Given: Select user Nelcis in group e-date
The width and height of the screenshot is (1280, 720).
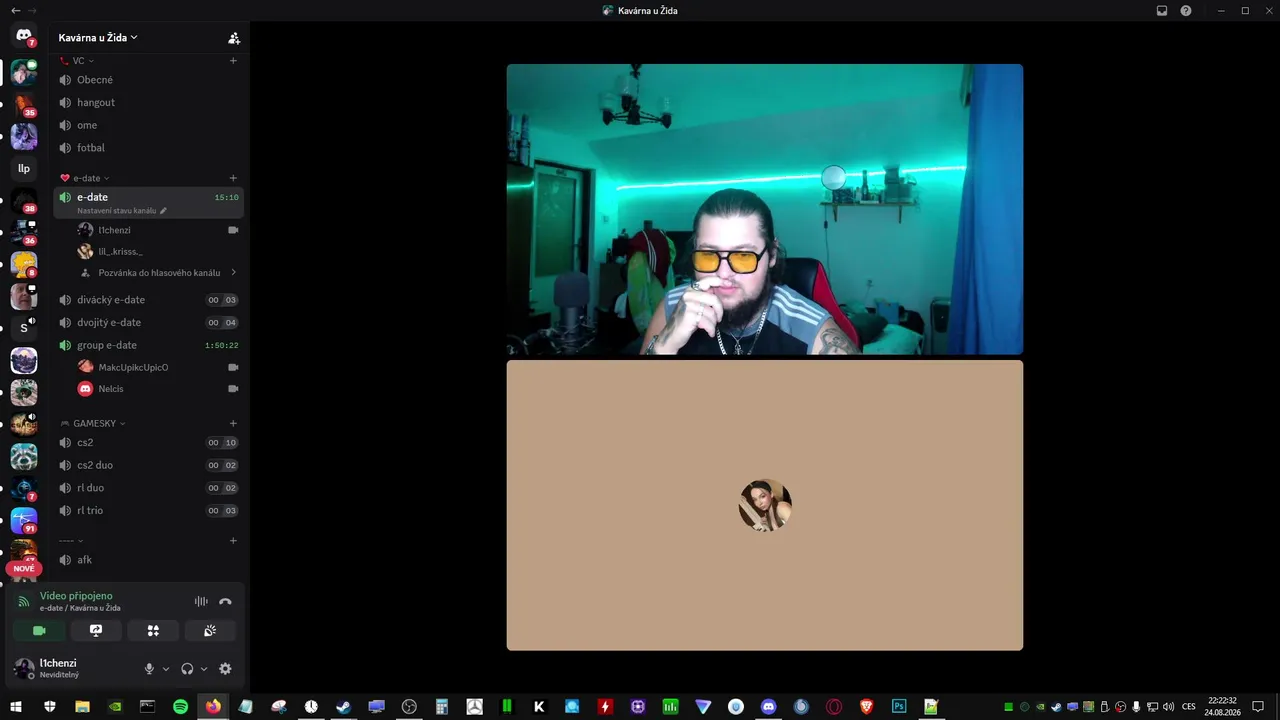Looking at the screenshot, I should (x=158, y=388).
